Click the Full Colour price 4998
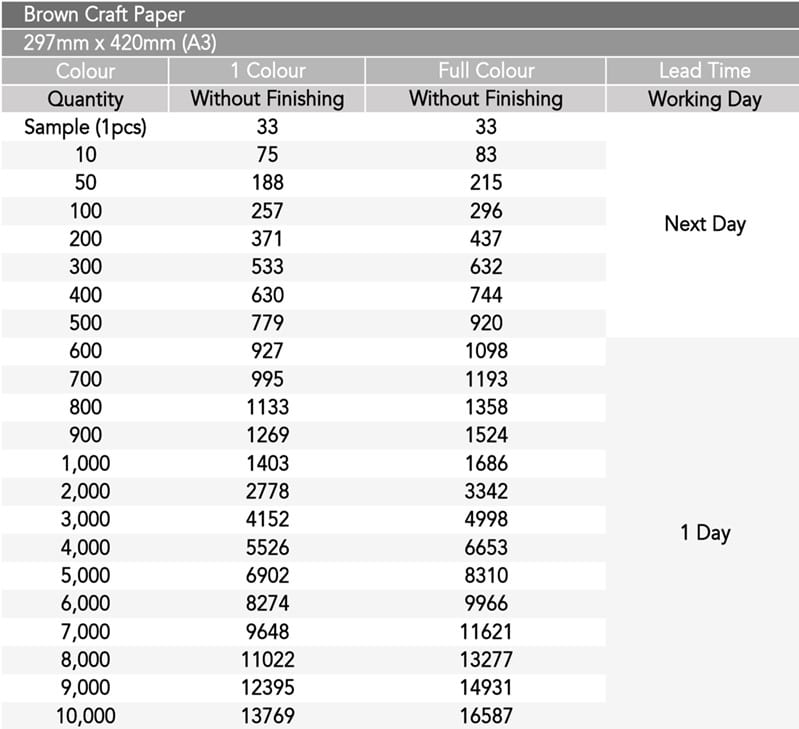This screenshot has height=729, width=799. [x=486, y=519]
